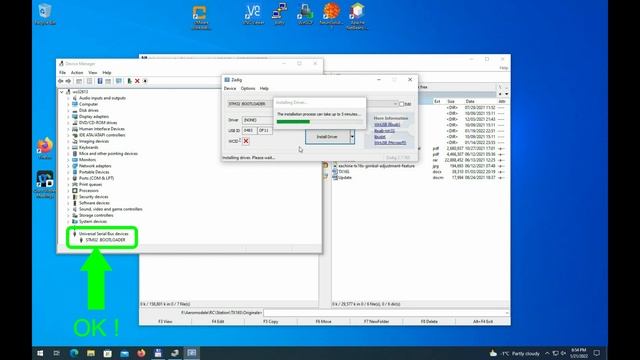This screenshot has width=640, height=360.
Task: Open the Options menu in Zadig
Action: click(x=248, y=89)
